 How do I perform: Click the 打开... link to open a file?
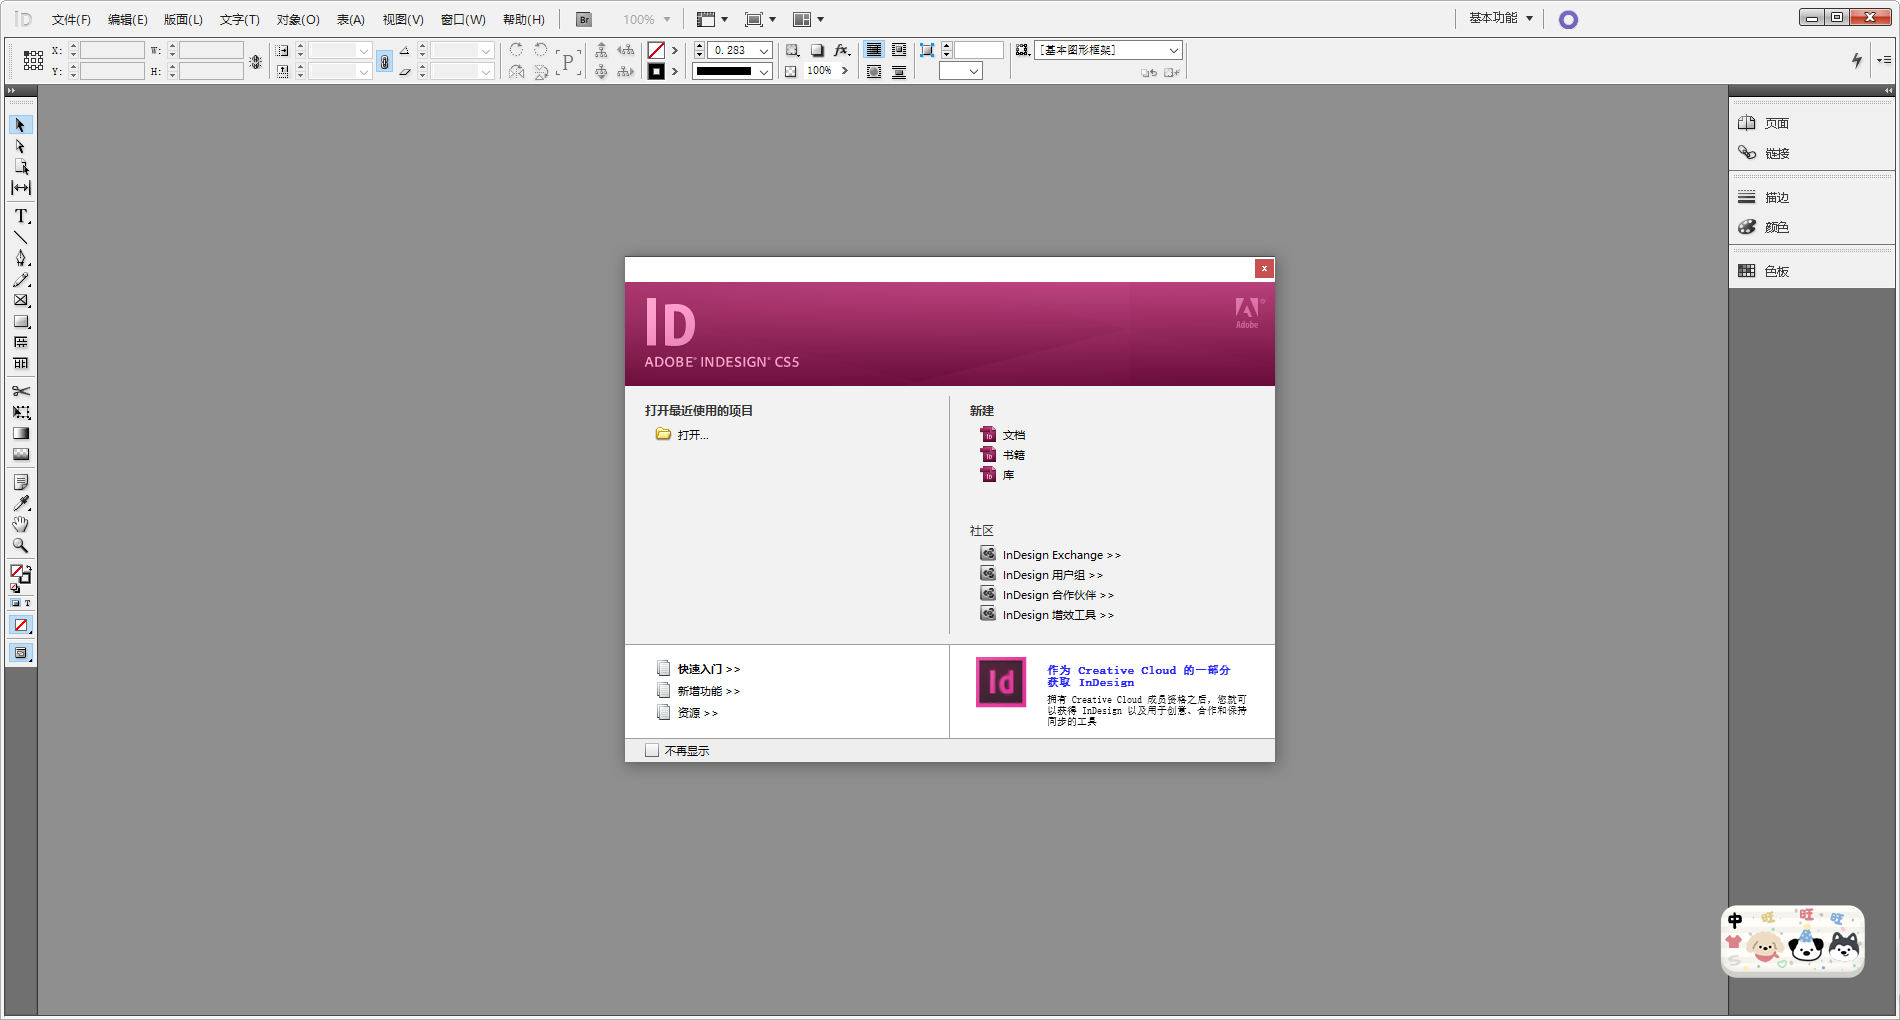693,435
